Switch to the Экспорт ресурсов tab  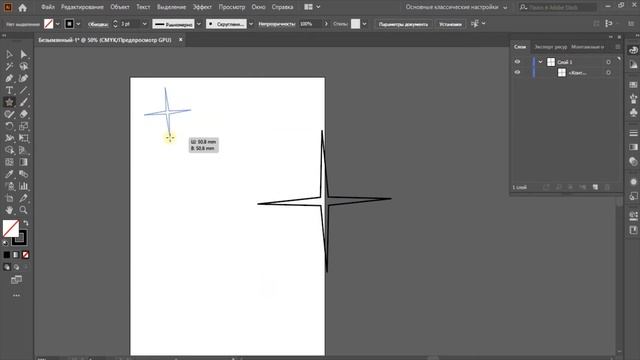coord(551,47)
